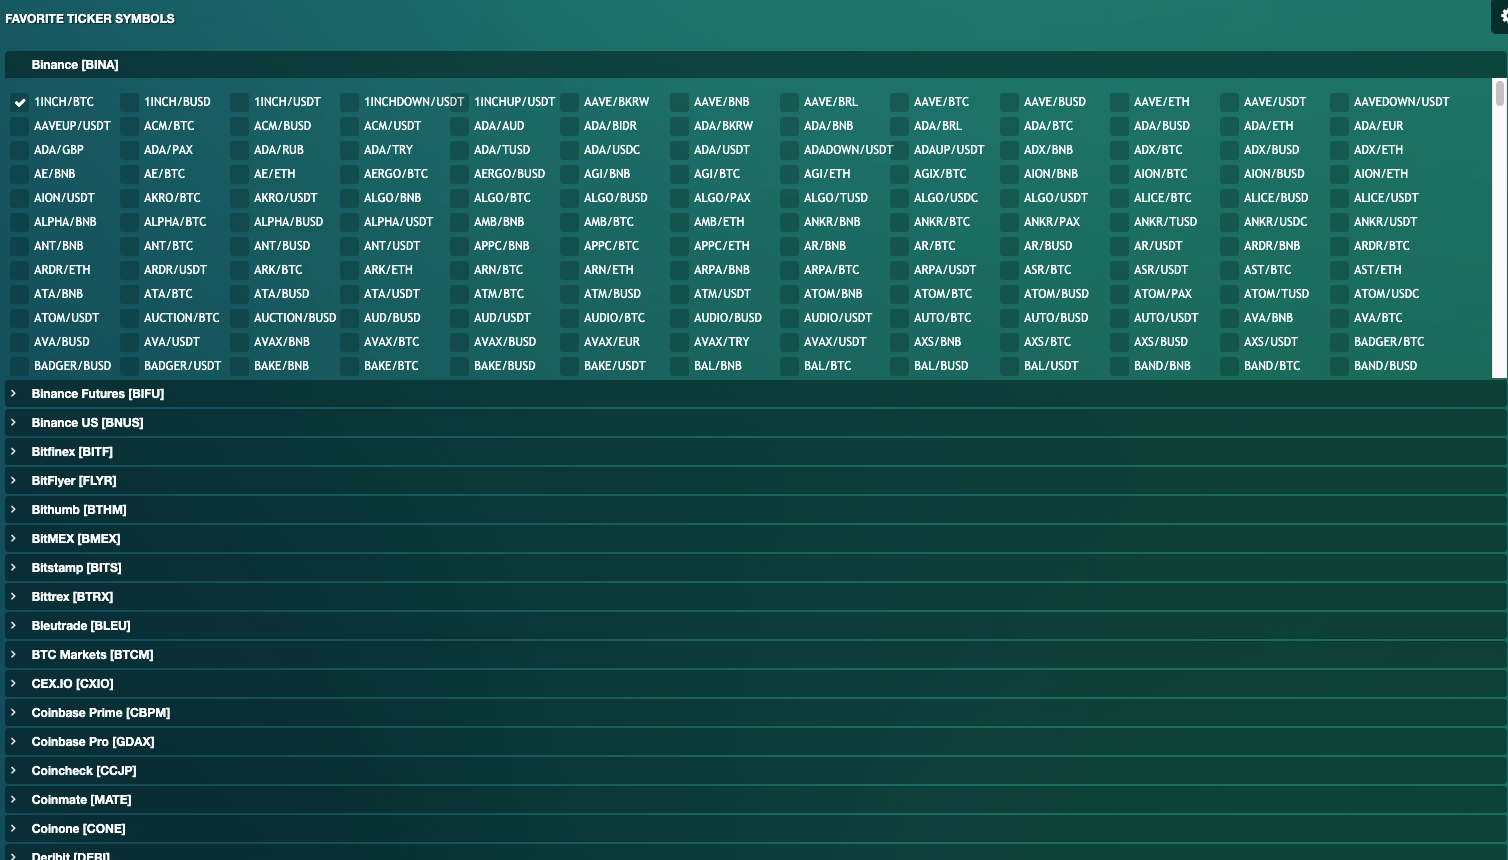Screen dimensions: 1508x860
Task: Tick the ADA/USDT checkbox
Action: pos(680,150)
